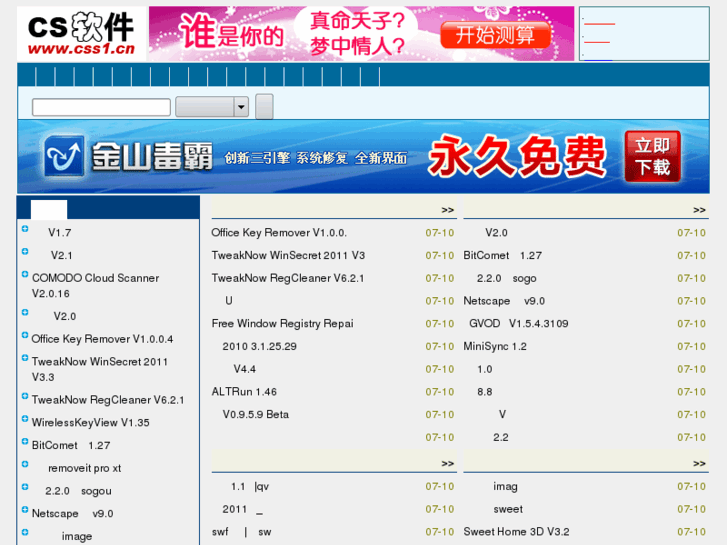This screenshot has height=545, width=727.
Task: Open Sweet Home 3D V3.2 entry
Action: 517,532
